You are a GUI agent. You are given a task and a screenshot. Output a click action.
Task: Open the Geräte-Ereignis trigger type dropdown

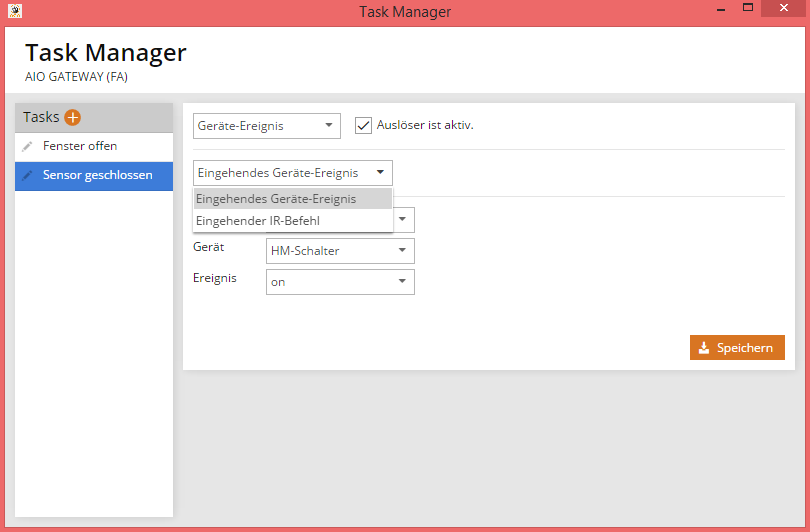coord(266,126)
